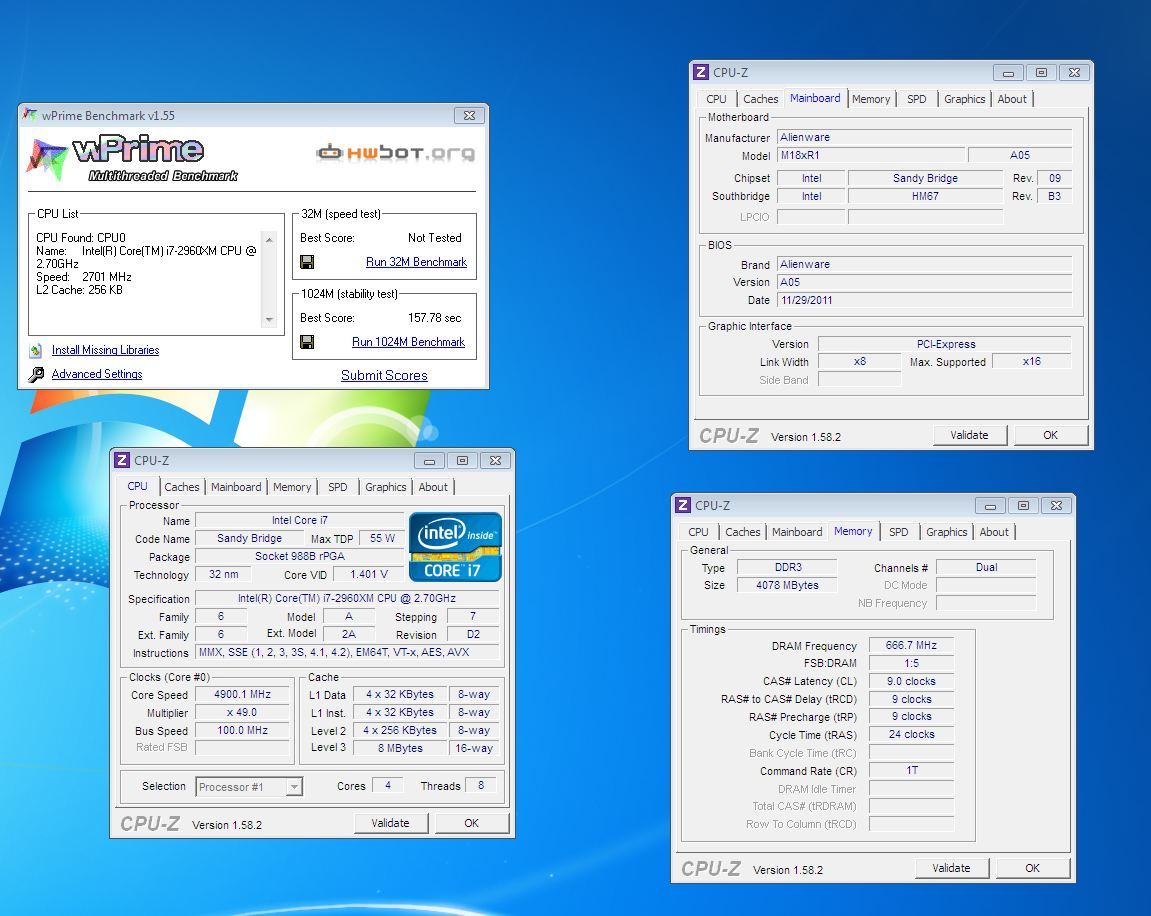Close the wPrime Benchmark window
The image size is (1151, 916).
click(x=469, y=115)
